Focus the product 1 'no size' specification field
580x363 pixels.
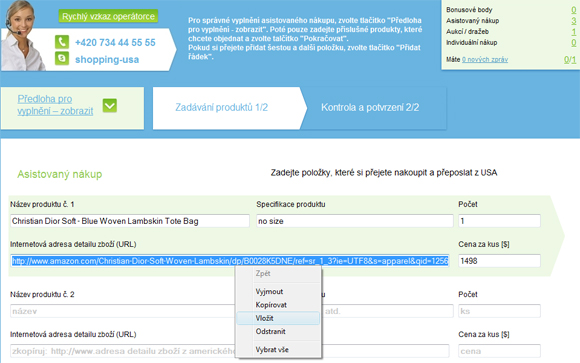pos(355,221)
